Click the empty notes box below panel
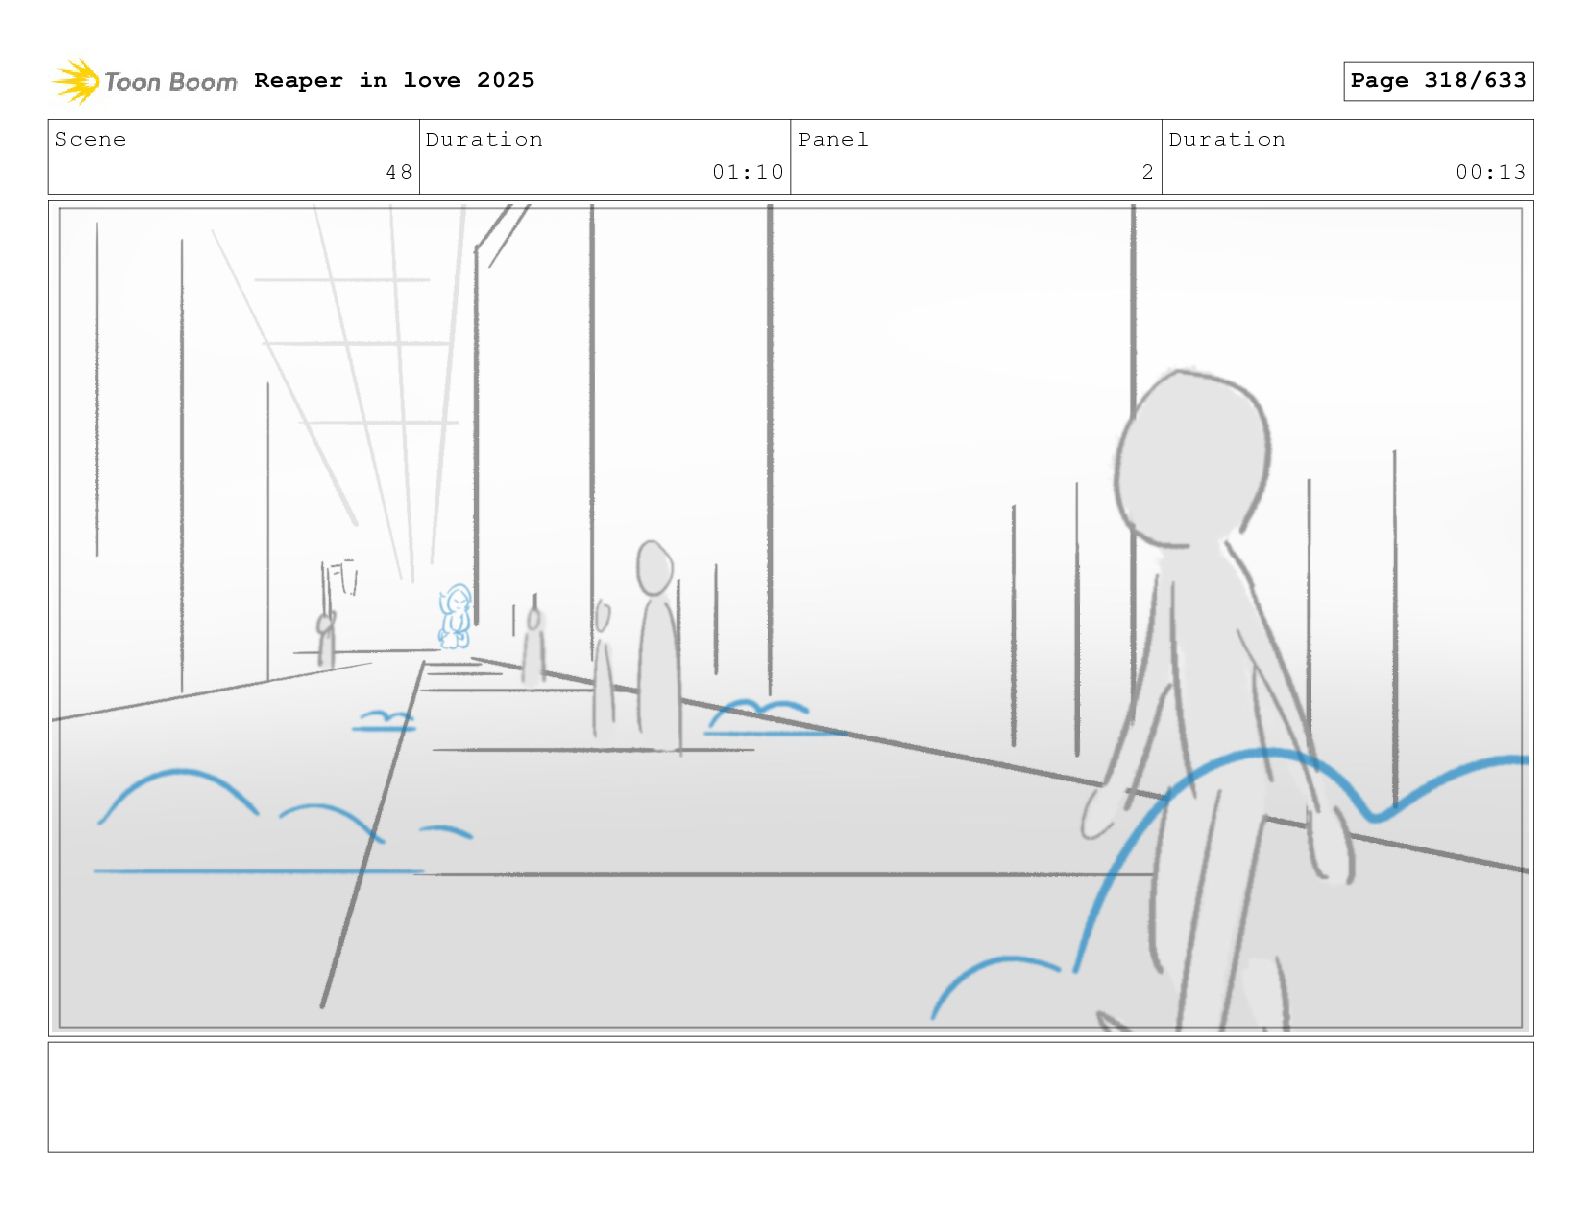Image resolution: width=1584 pixels, height=1224 pixels. 791,1097
